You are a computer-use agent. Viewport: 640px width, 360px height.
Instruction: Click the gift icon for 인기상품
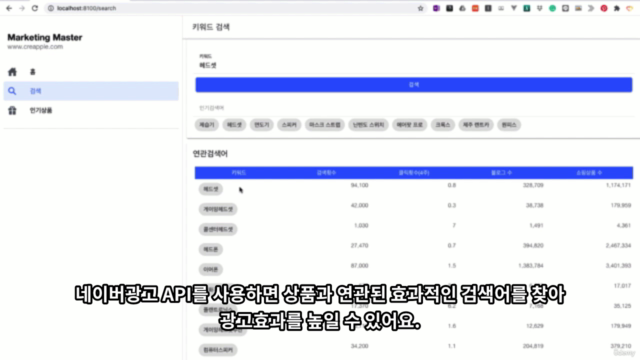tap(12, 110)
